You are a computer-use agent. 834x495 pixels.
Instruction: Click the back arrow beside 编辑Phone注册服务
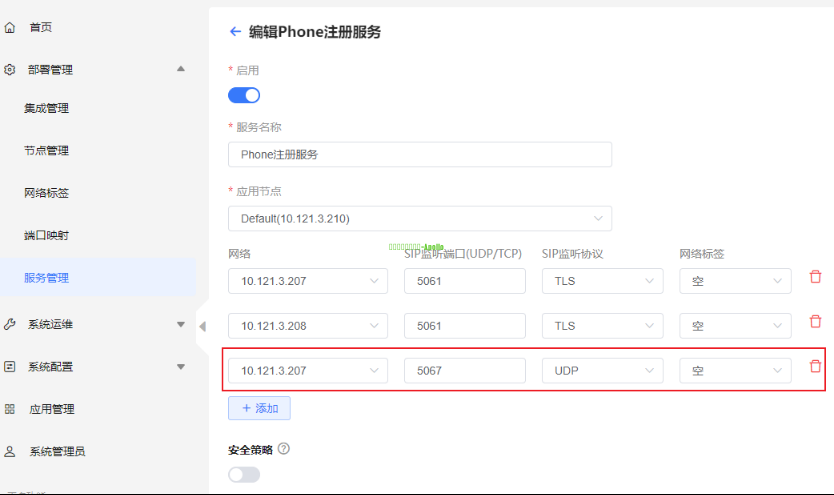pos(235,32)
